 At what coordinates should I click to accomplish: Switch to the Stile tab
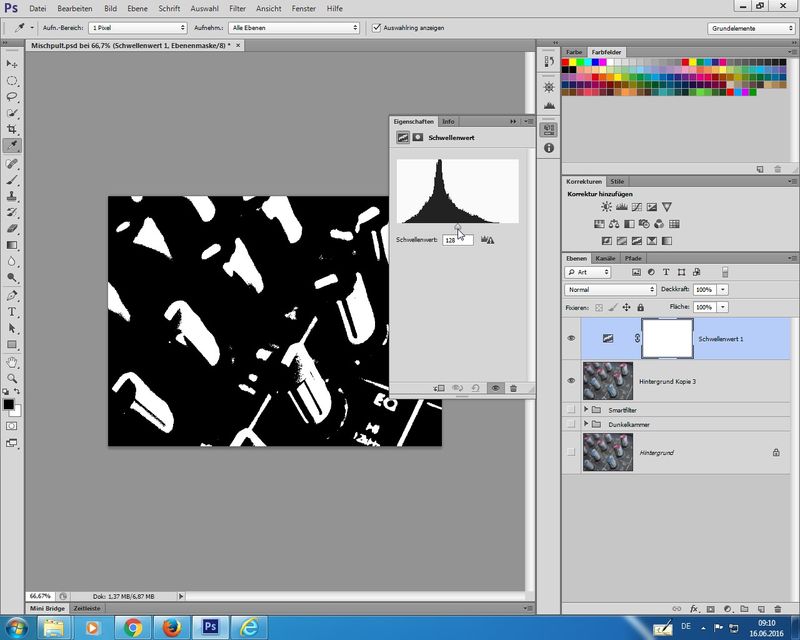[x=617, y=181]
